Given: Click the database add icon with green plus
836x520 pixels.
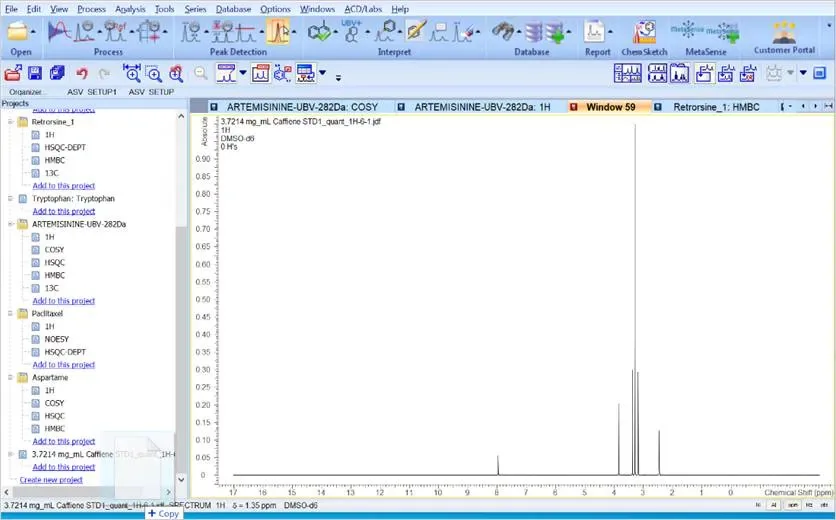Looking at the screenshot, I should [554, 32].
